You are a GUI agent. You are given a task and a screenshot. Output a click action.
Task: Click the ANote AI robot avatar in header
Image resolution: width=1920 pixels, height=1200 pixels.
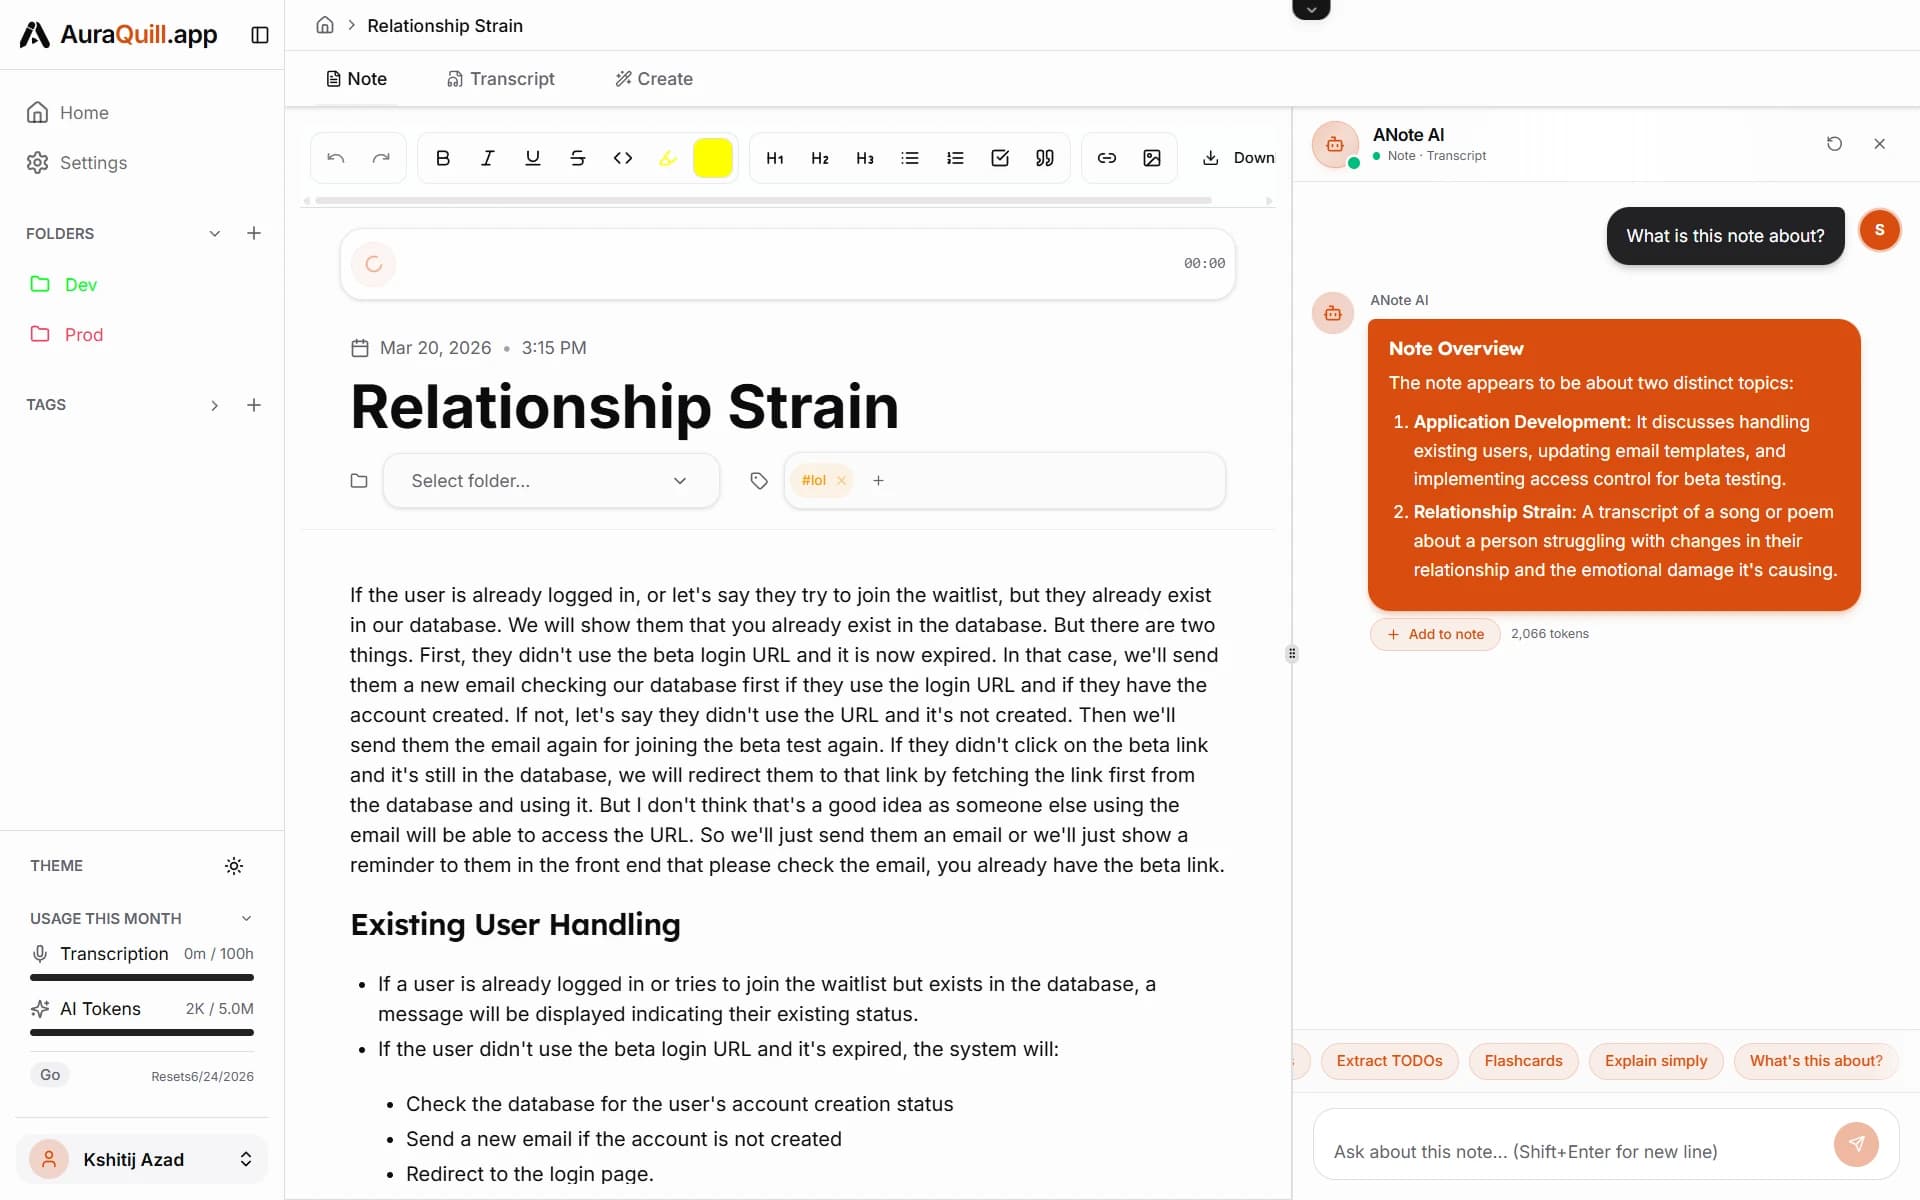1335,145
